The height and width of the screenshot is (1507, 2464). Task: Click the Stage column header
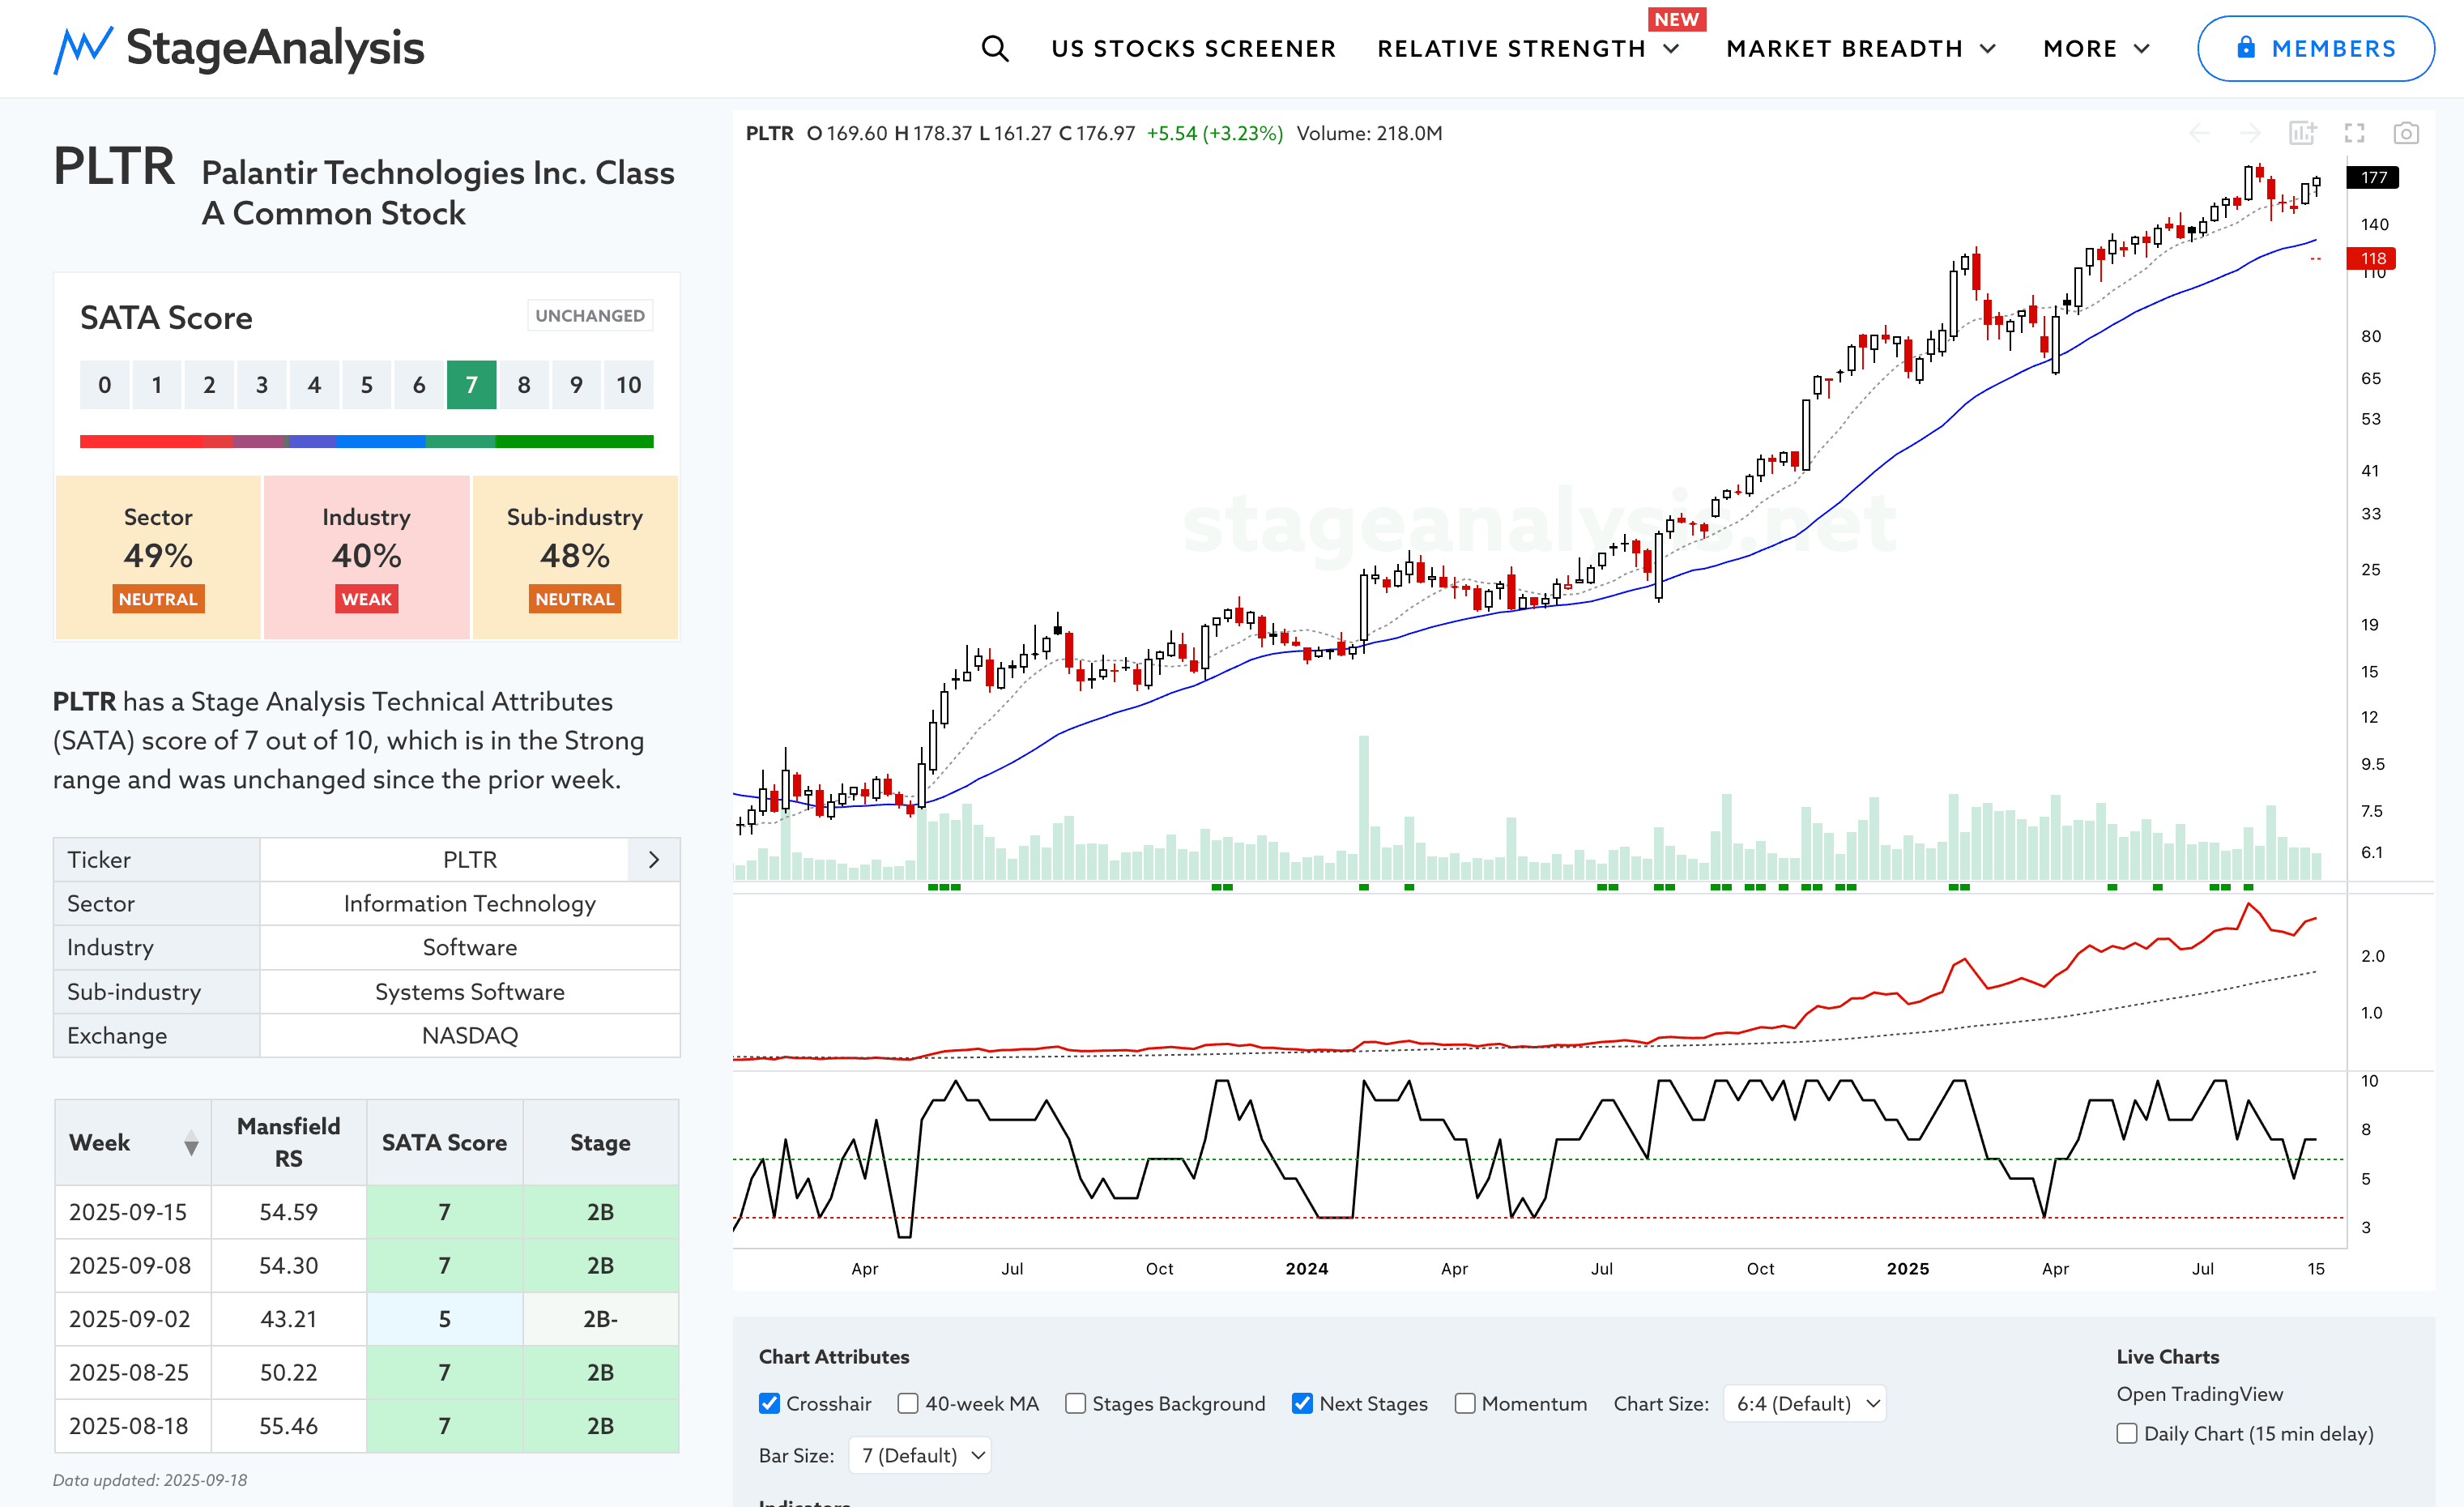(x=600, y=1142)
